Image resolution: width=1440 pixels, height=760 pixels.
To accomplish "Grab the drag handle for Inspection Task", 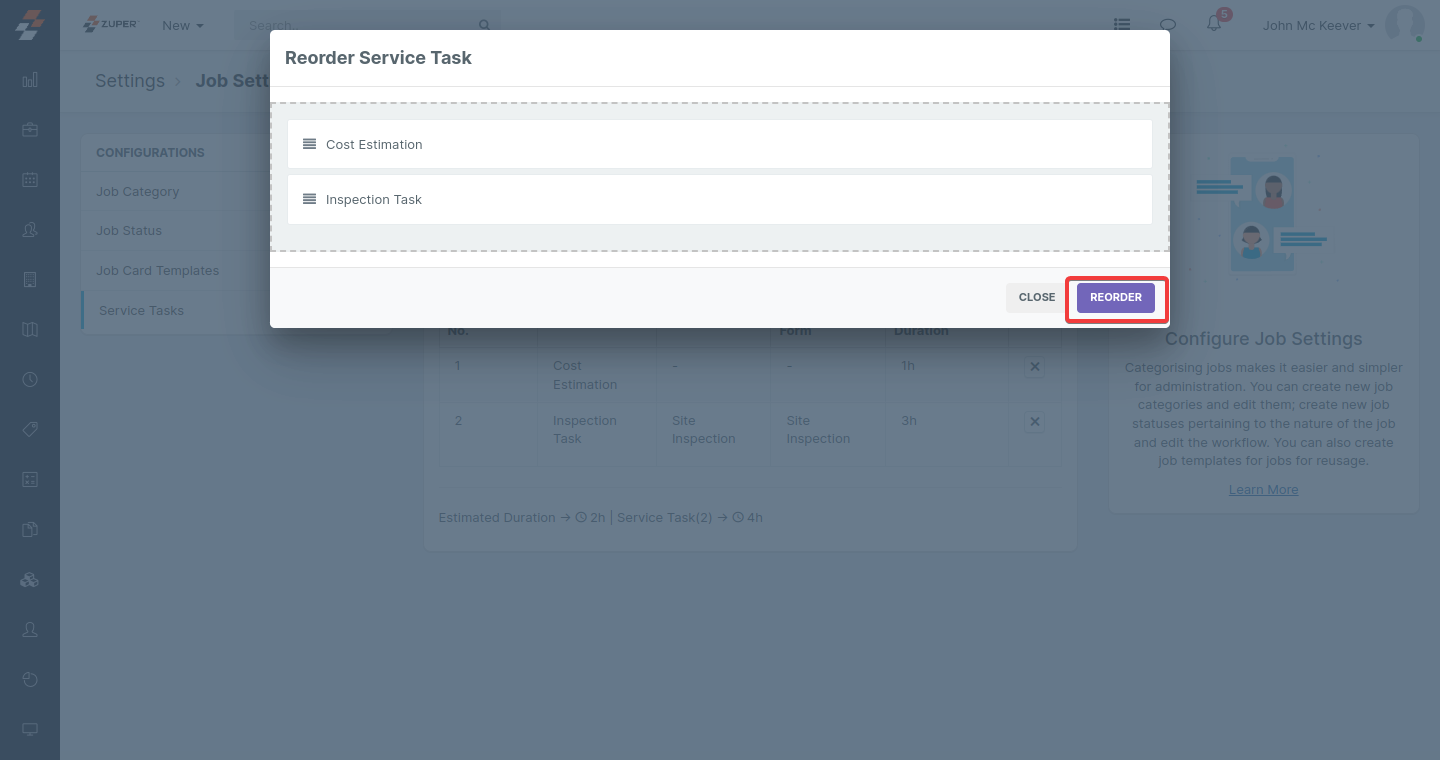I will pos(309,199).
